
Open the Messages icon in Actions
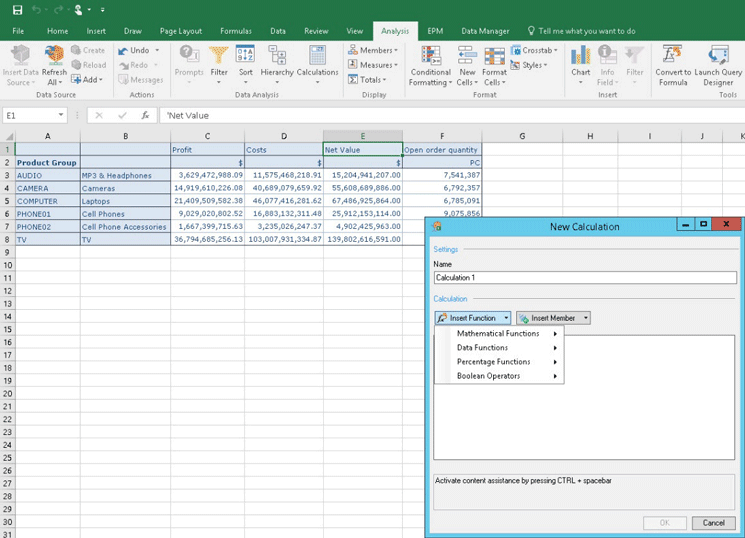click(x=124, y=79)
